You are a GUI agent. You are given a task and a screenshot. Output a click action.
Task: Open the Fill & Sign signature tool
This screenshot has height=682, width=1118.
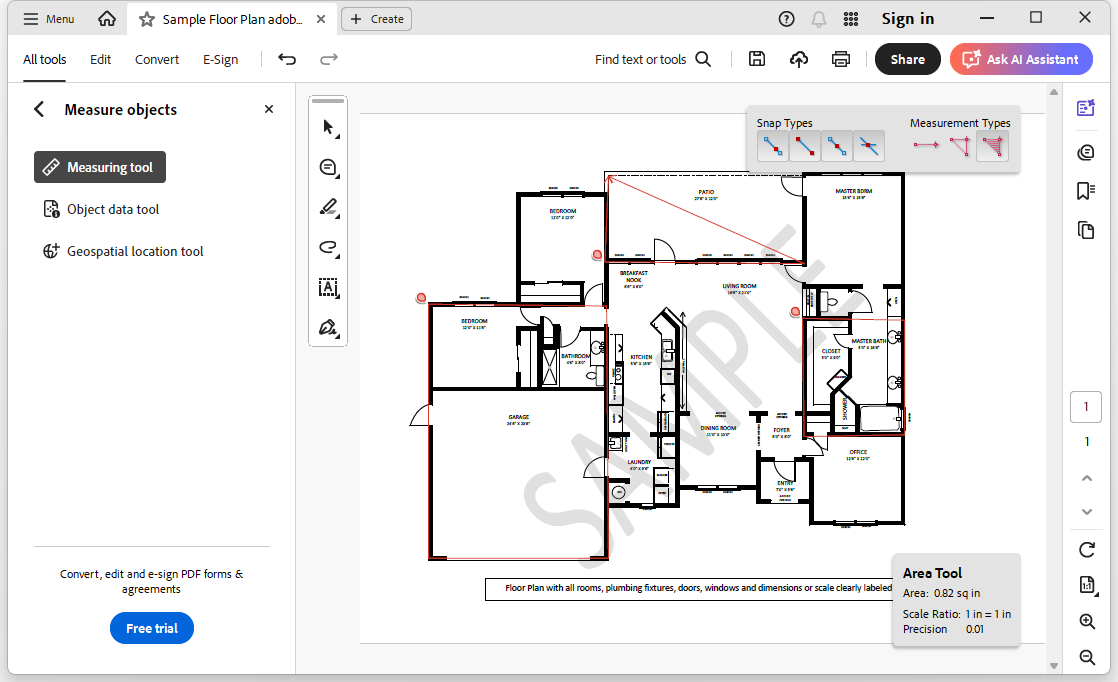click(x=328, y=327)
